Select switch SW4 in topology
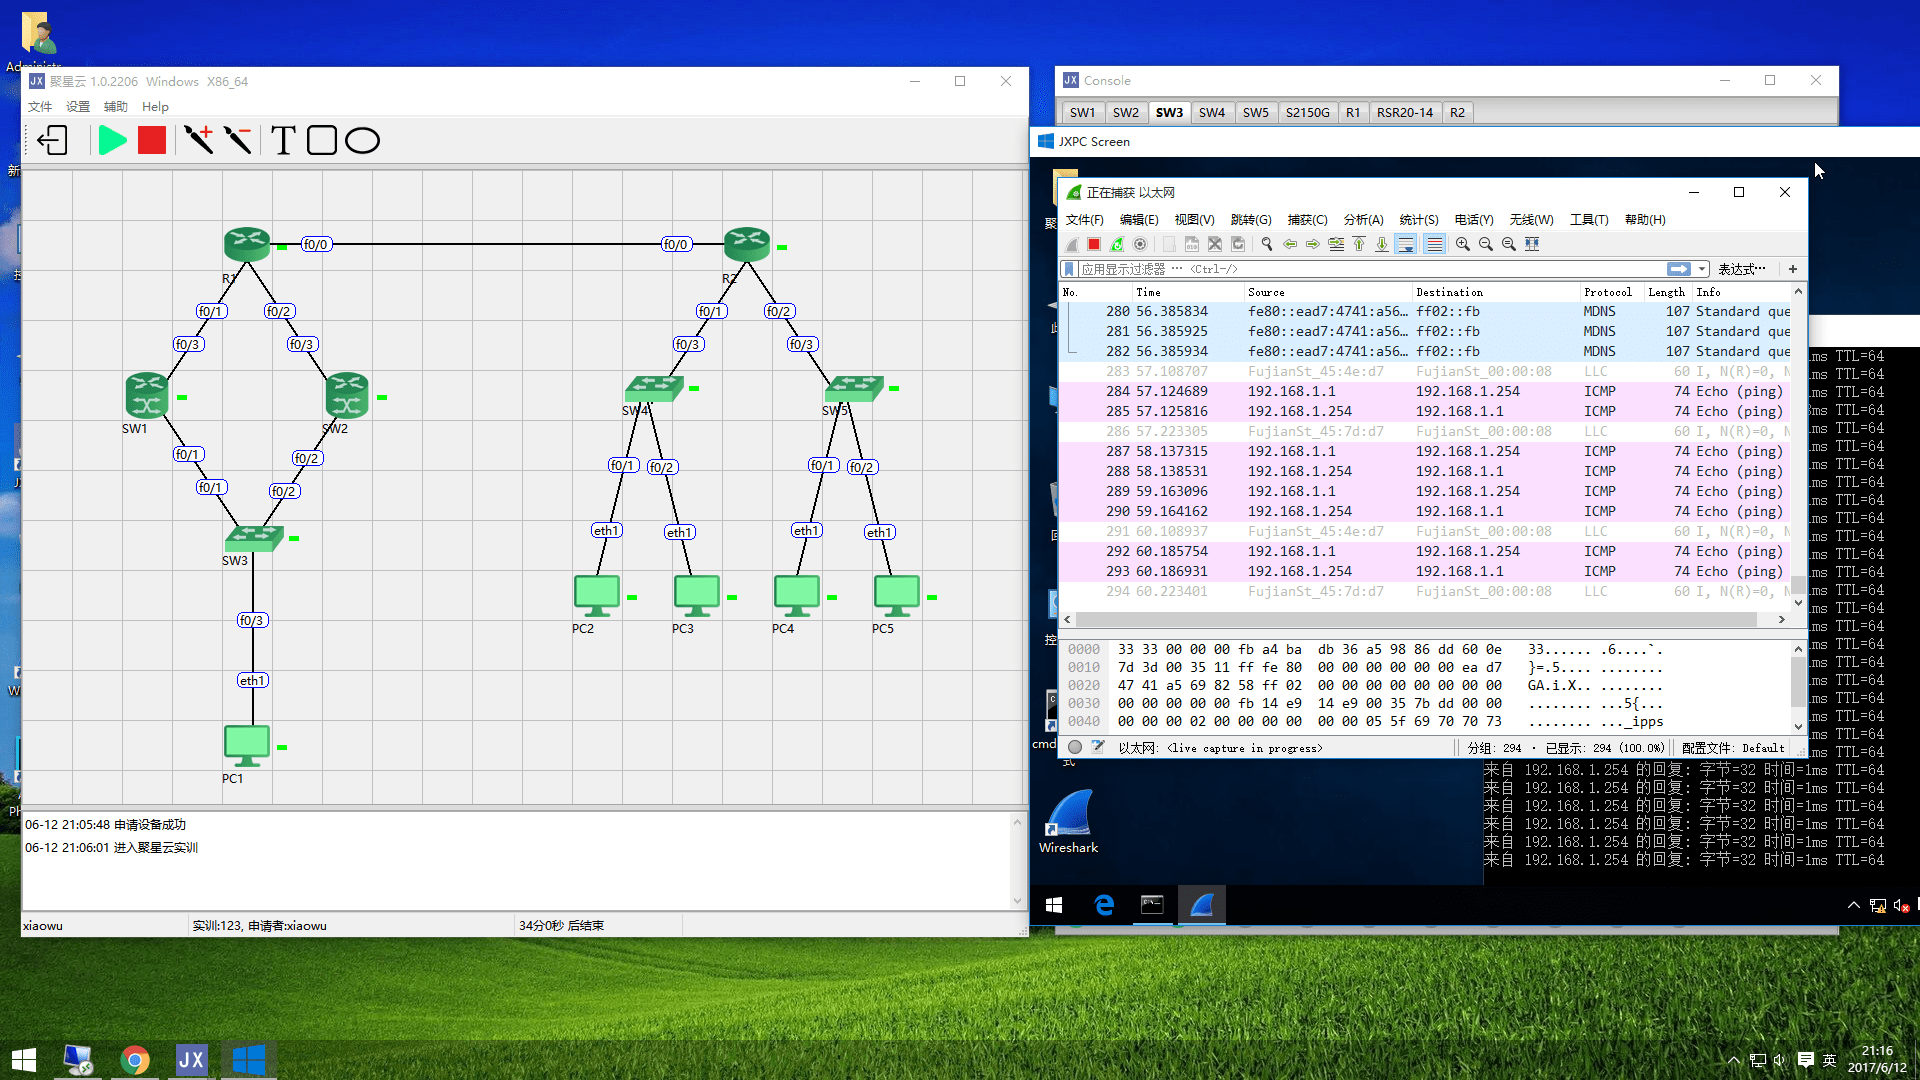The image size is (1920, 1080). coord(654,388)
